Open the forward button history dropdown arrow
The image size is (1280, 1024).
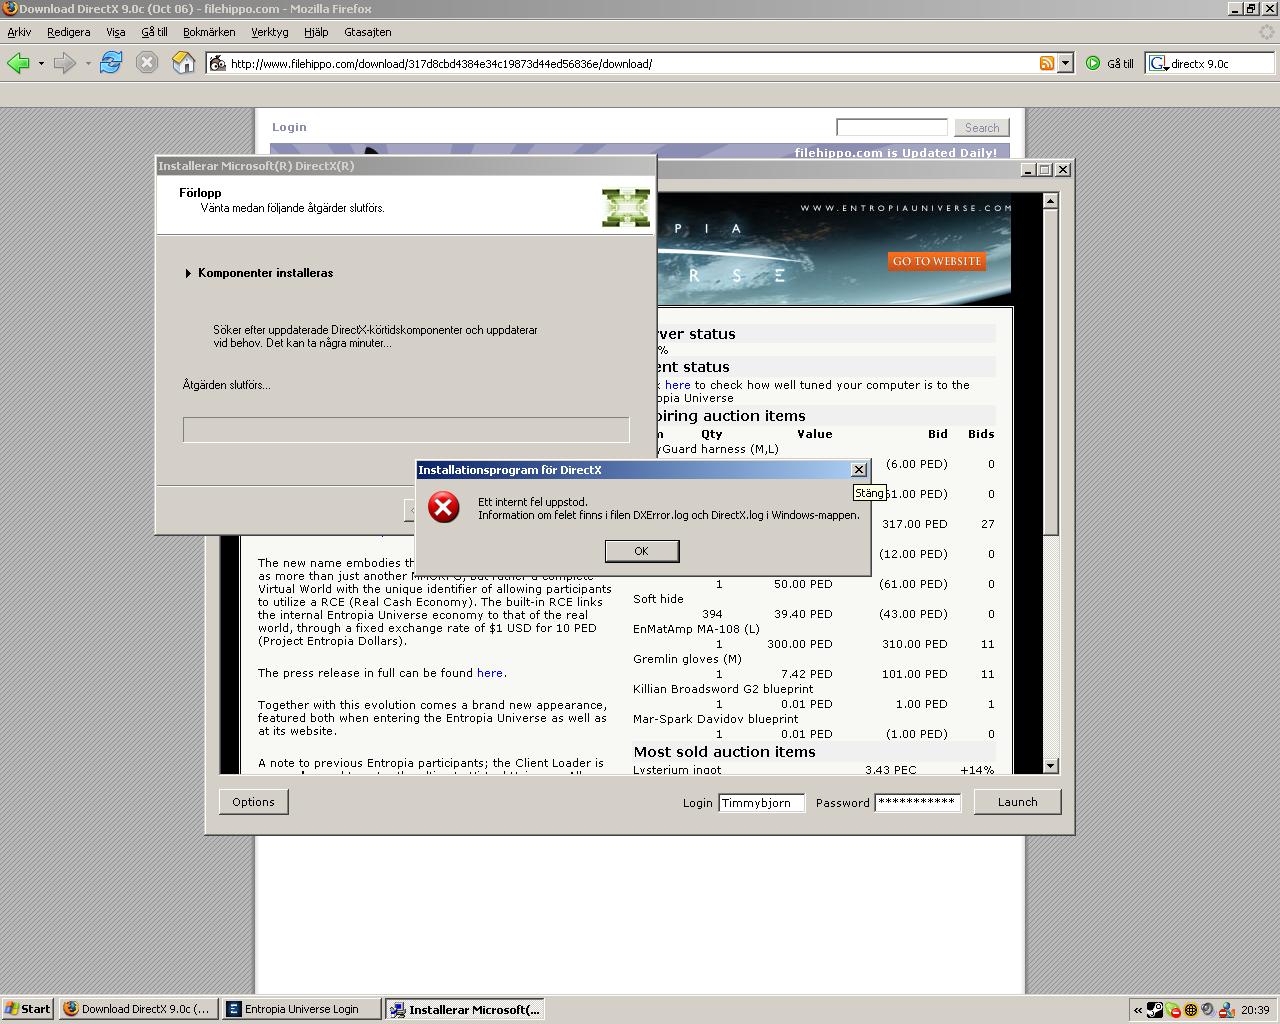pos(88,63)
